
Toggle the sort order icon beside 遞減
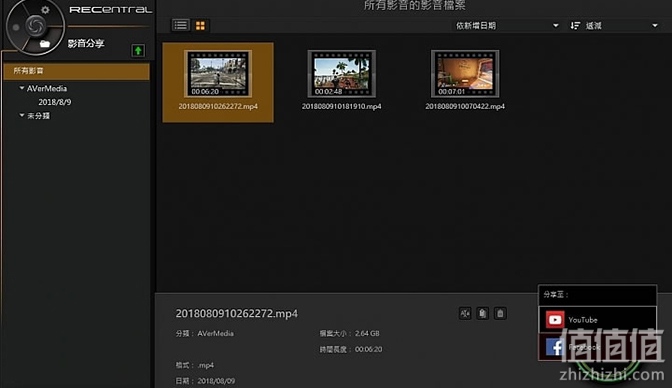pyautogui.click(x=575, y=26)
